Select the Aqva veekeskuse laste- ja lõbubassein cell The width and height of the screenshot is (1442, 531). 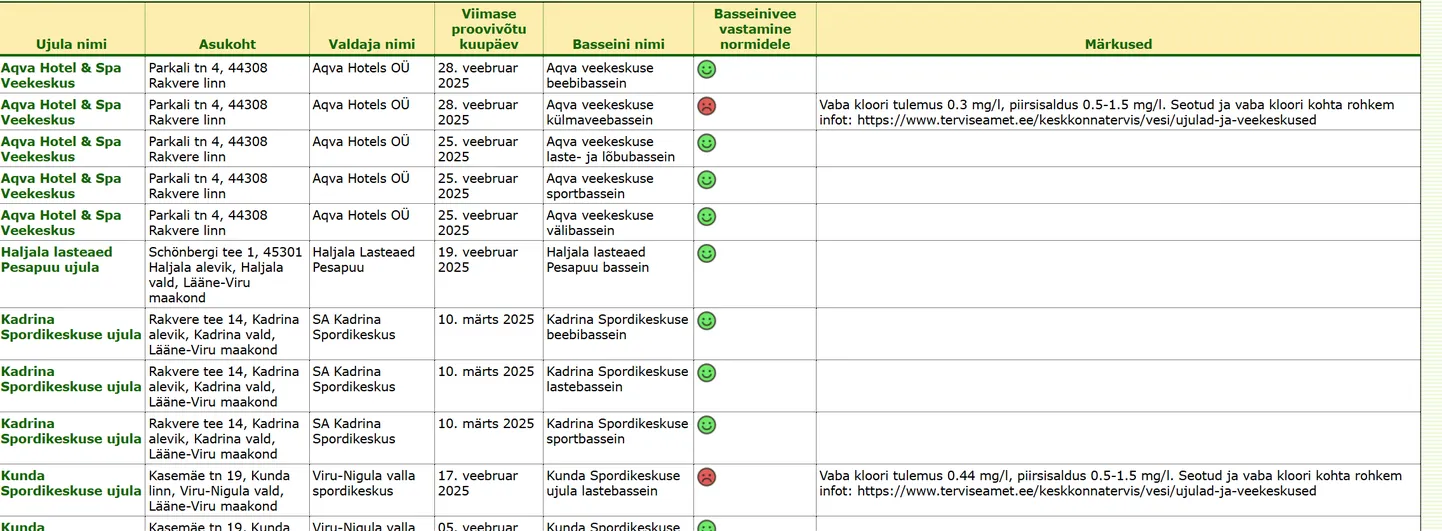point(618,149)
